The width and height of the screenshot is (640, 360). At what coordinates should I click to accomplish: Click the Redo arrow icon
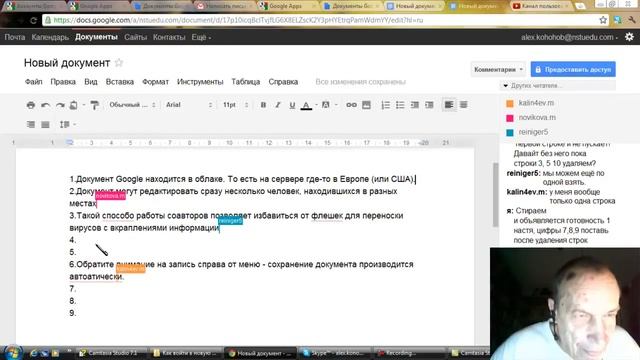[x=60, y=105]
